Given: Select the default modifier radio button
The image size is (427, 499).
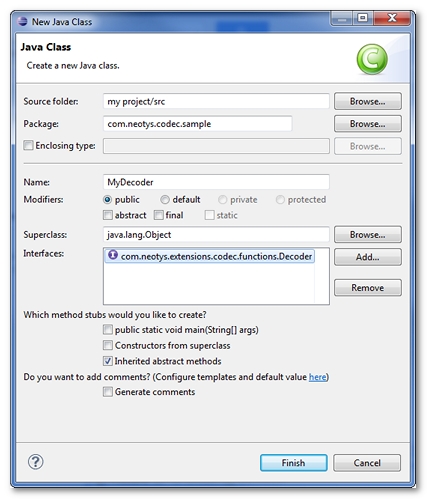Looking at the screenshot, I should [x=165, y=199].
